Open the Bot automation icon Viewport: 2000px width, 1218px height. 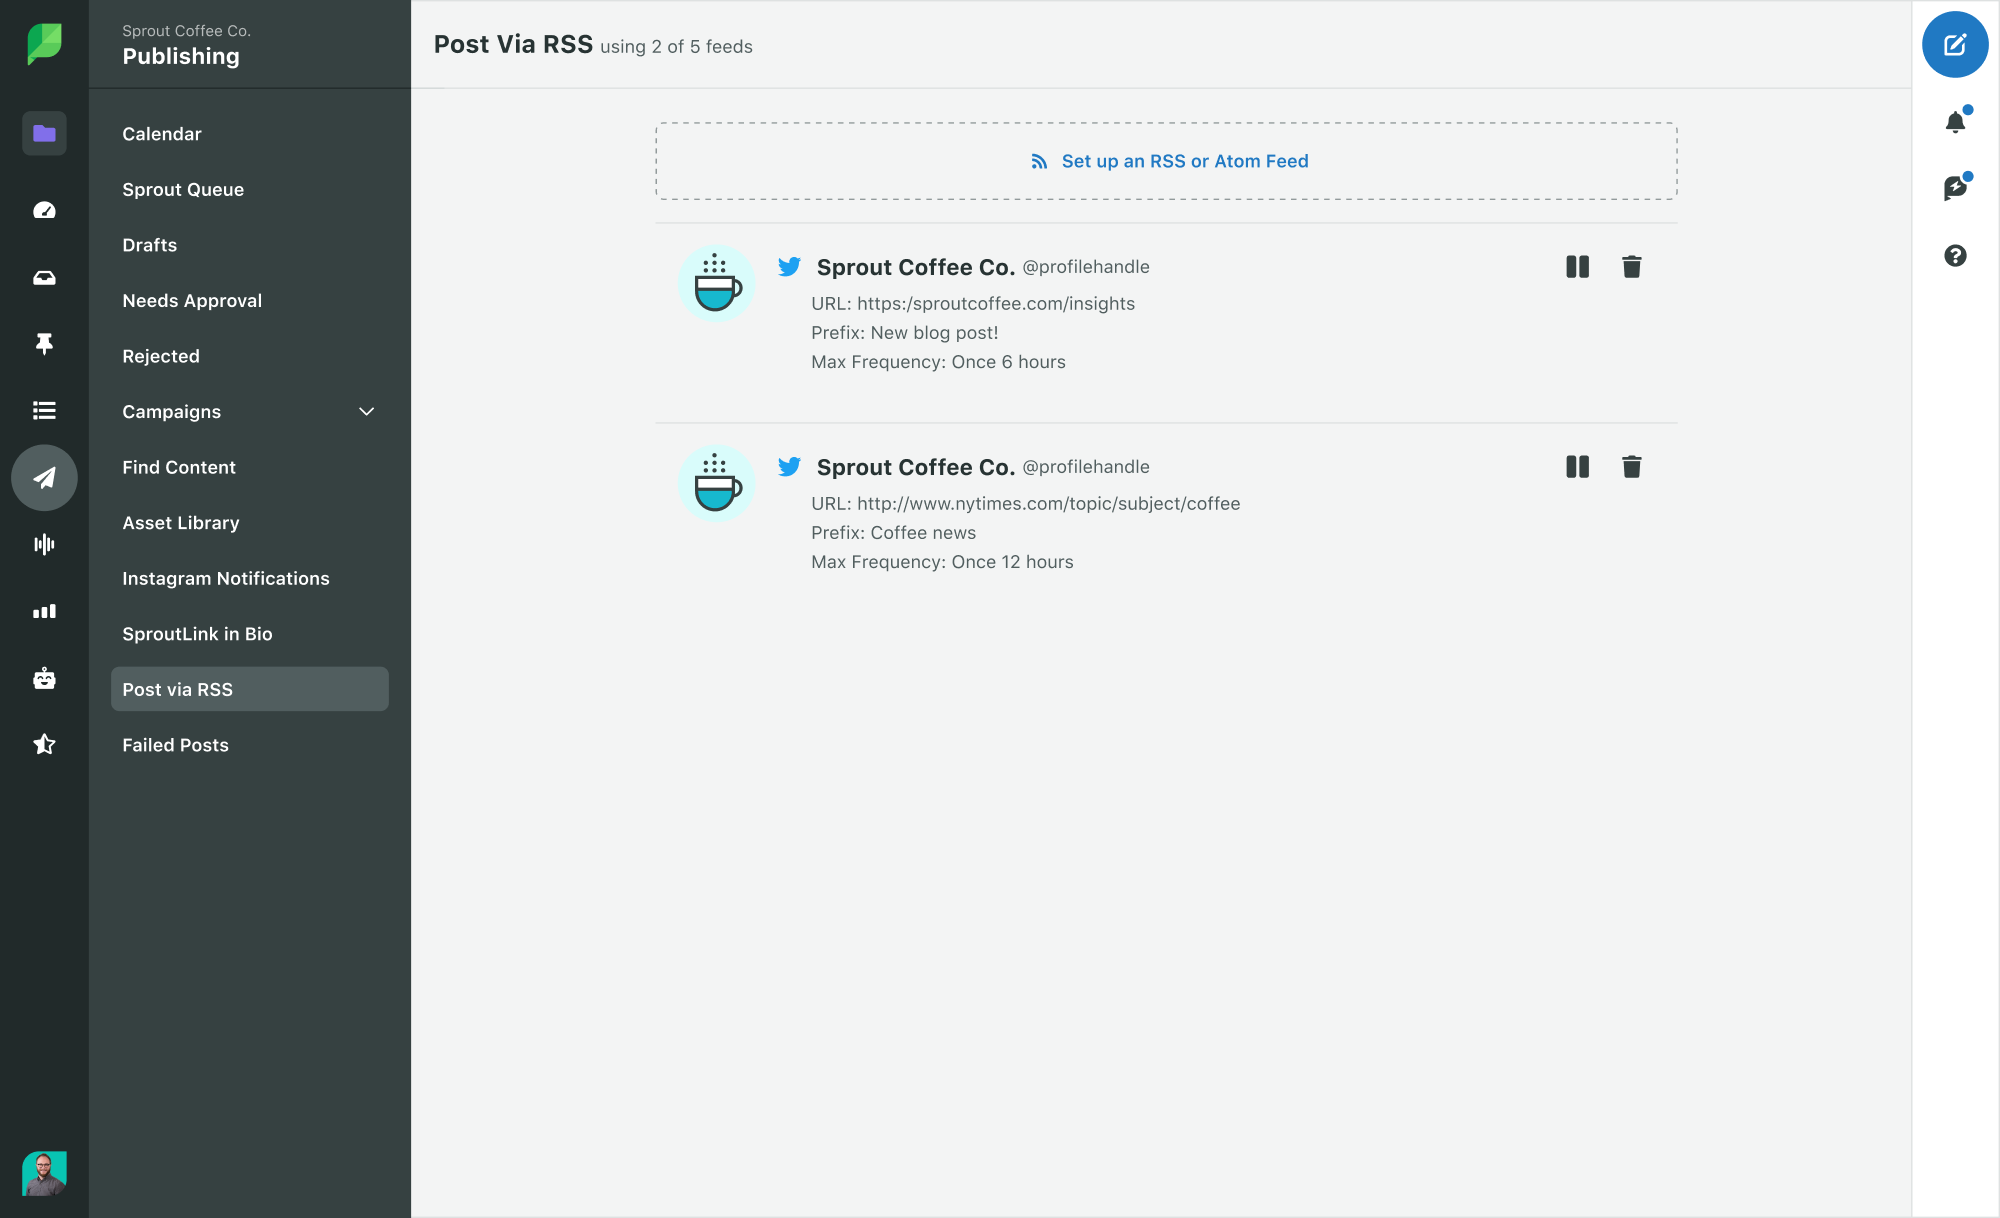[x=44, y=679]
